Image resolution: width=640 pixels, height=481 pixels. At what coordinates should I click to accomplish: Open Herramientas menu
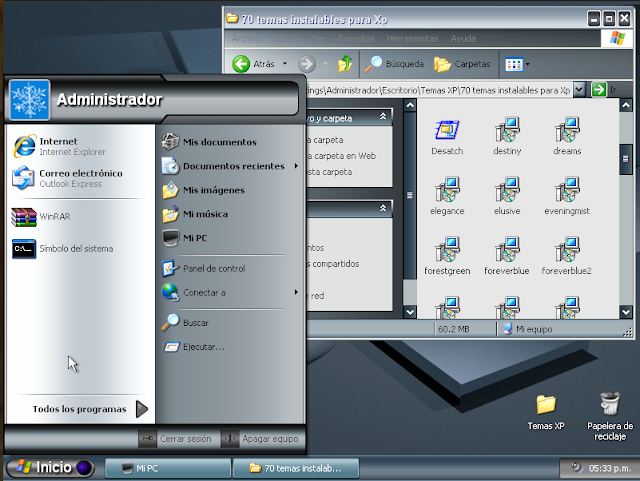pyautogui.click(x=412, y=38)
